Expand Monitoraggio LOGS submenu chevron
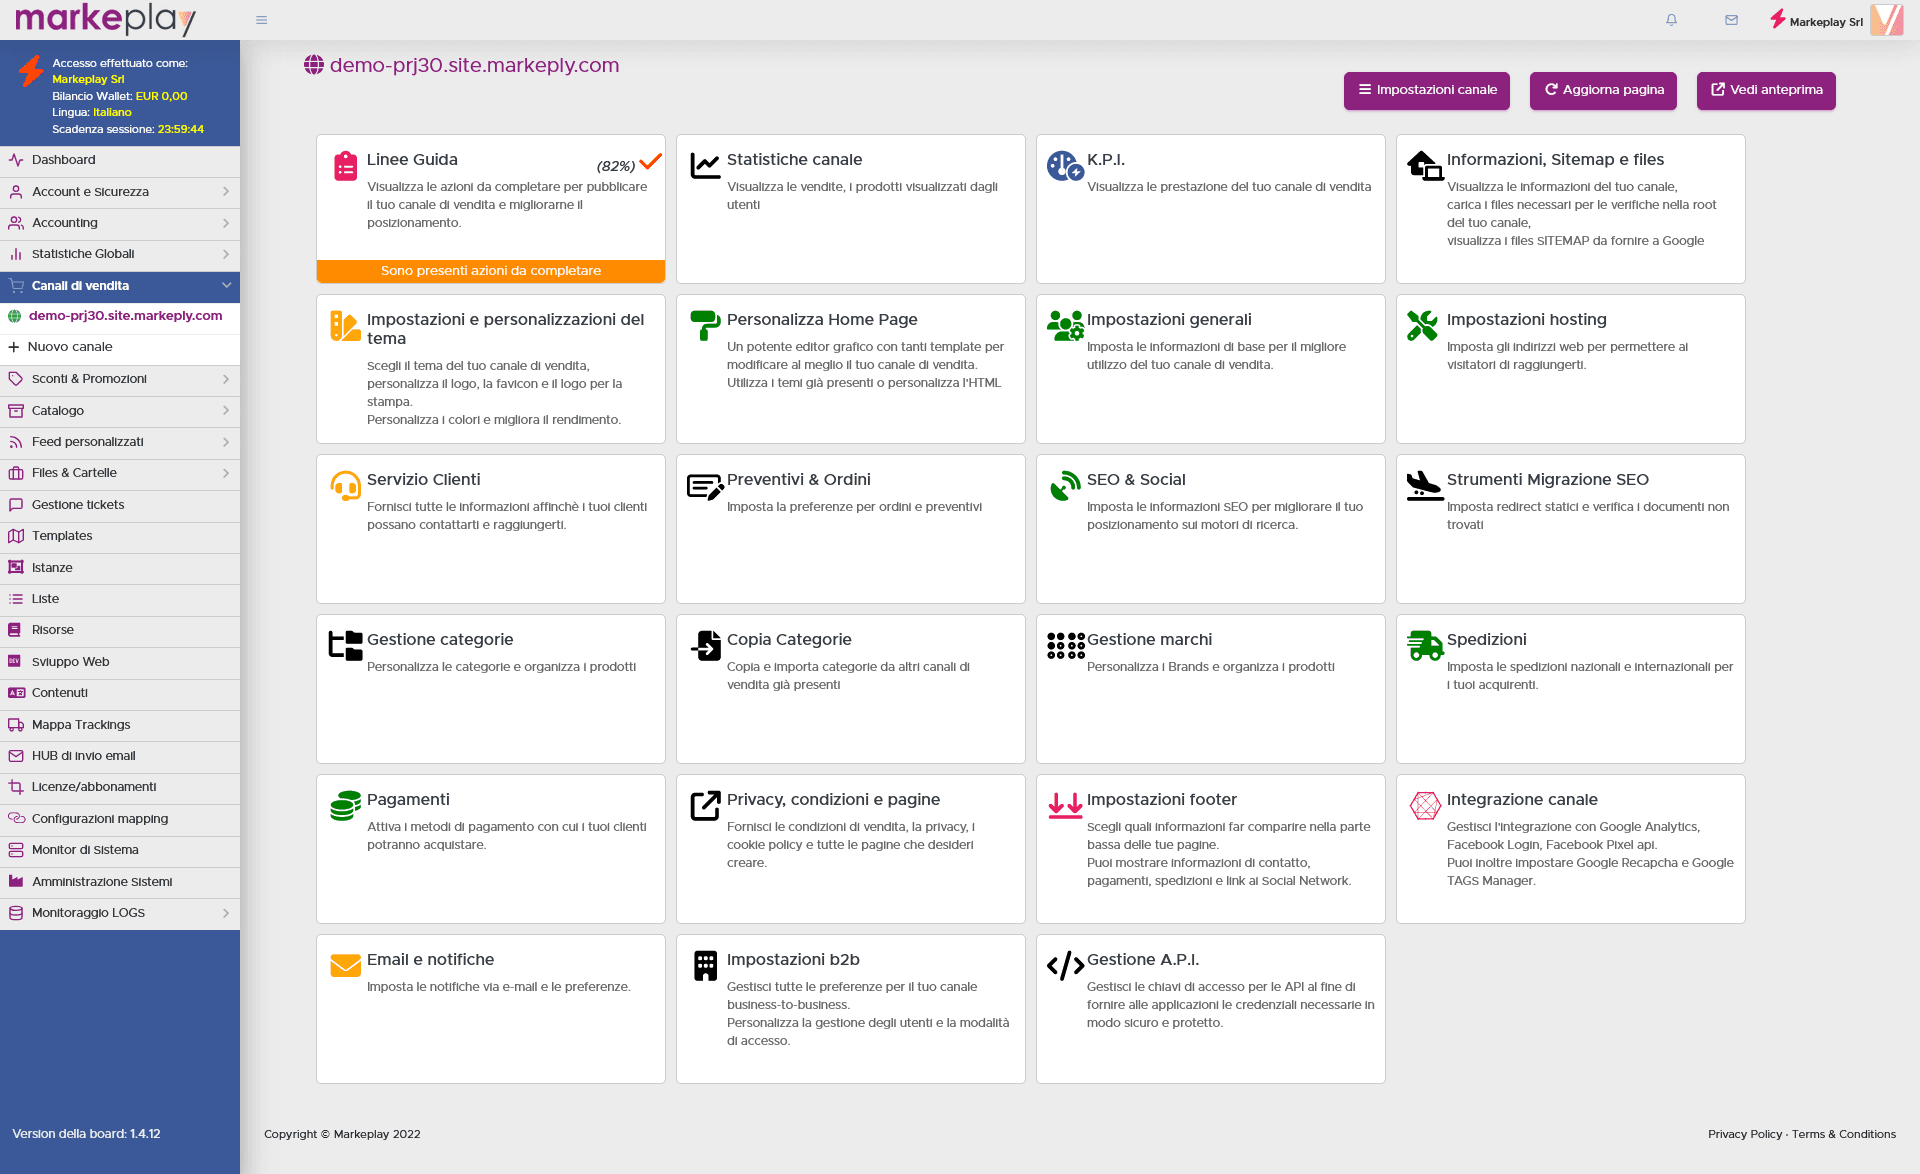 point(226,913)
